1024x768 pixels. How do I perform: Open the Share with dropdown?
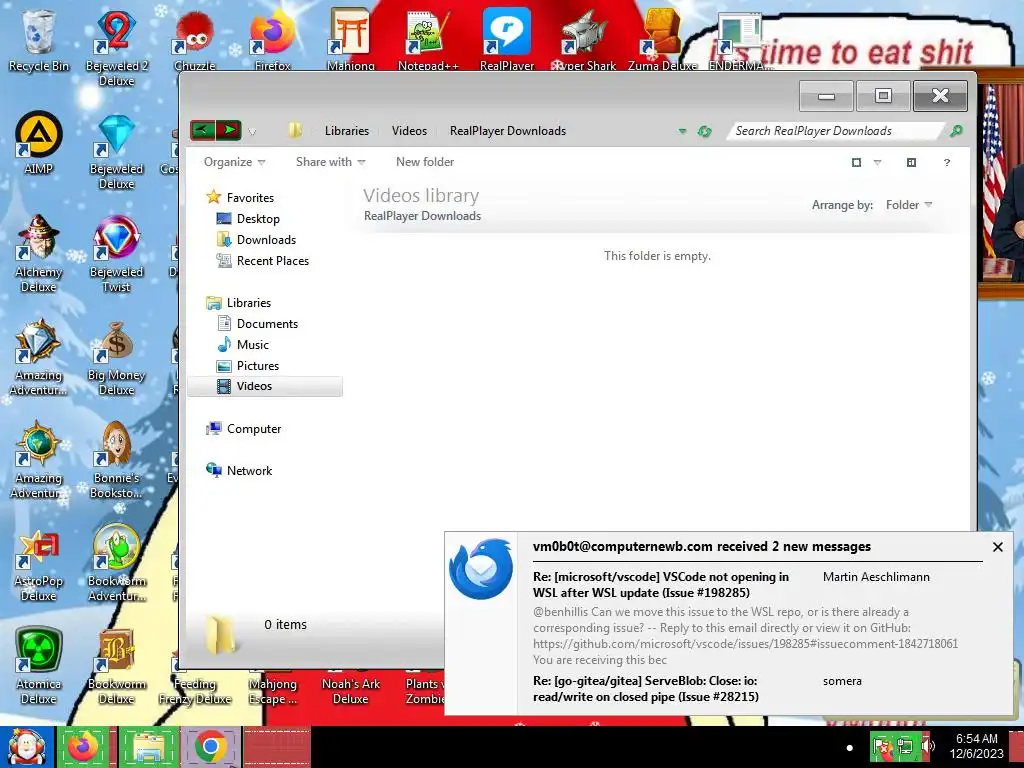click(x=330, y=162)
